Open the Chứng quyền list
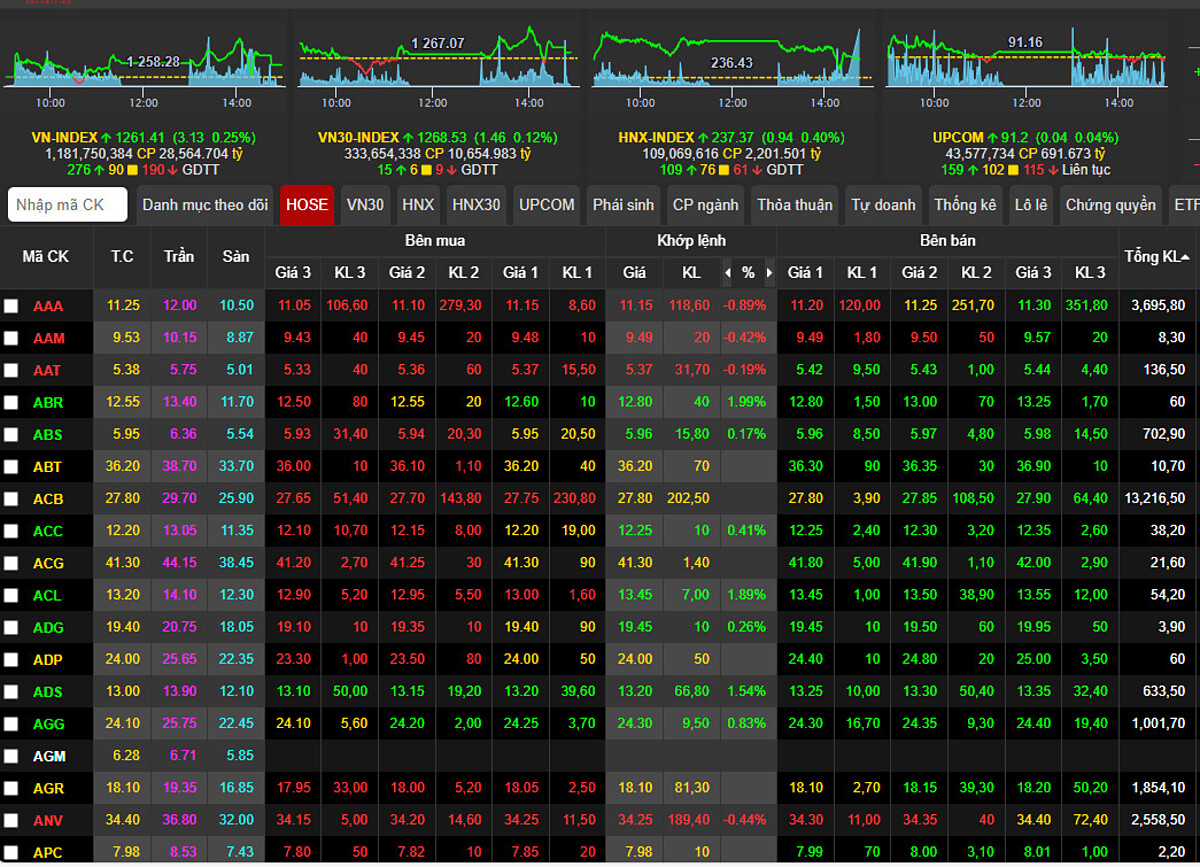 point(1110,204)
